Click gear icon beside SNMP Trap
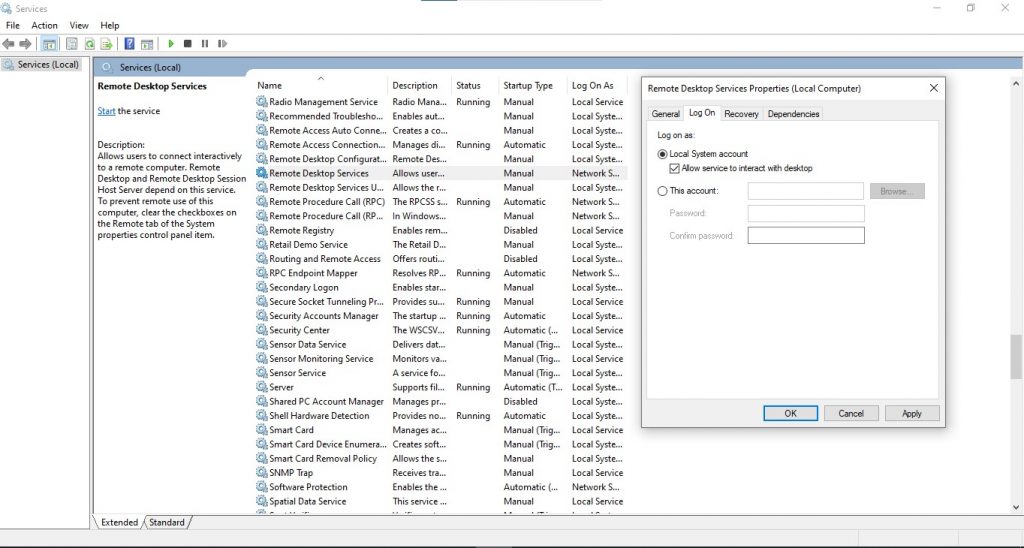The image size is (1024, 548). coord(262,472)
